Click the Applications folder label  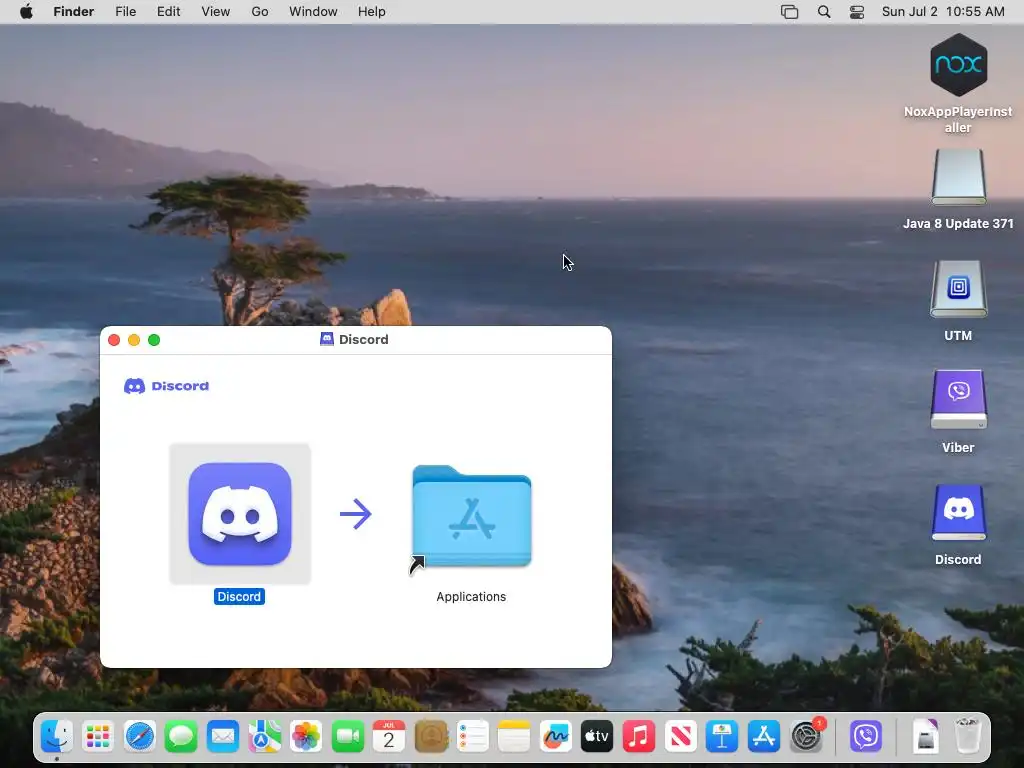point(471,596)
